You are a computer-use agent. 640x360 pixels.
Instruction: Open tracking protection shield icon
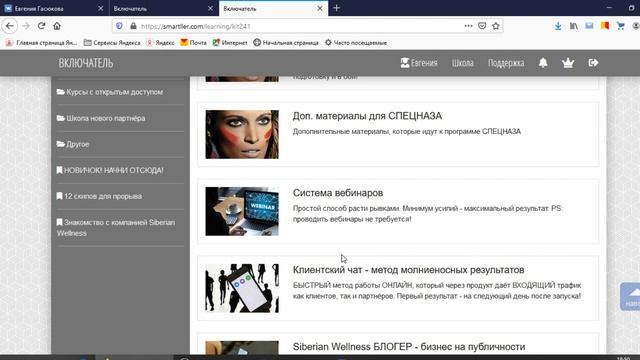pos(119,26)
